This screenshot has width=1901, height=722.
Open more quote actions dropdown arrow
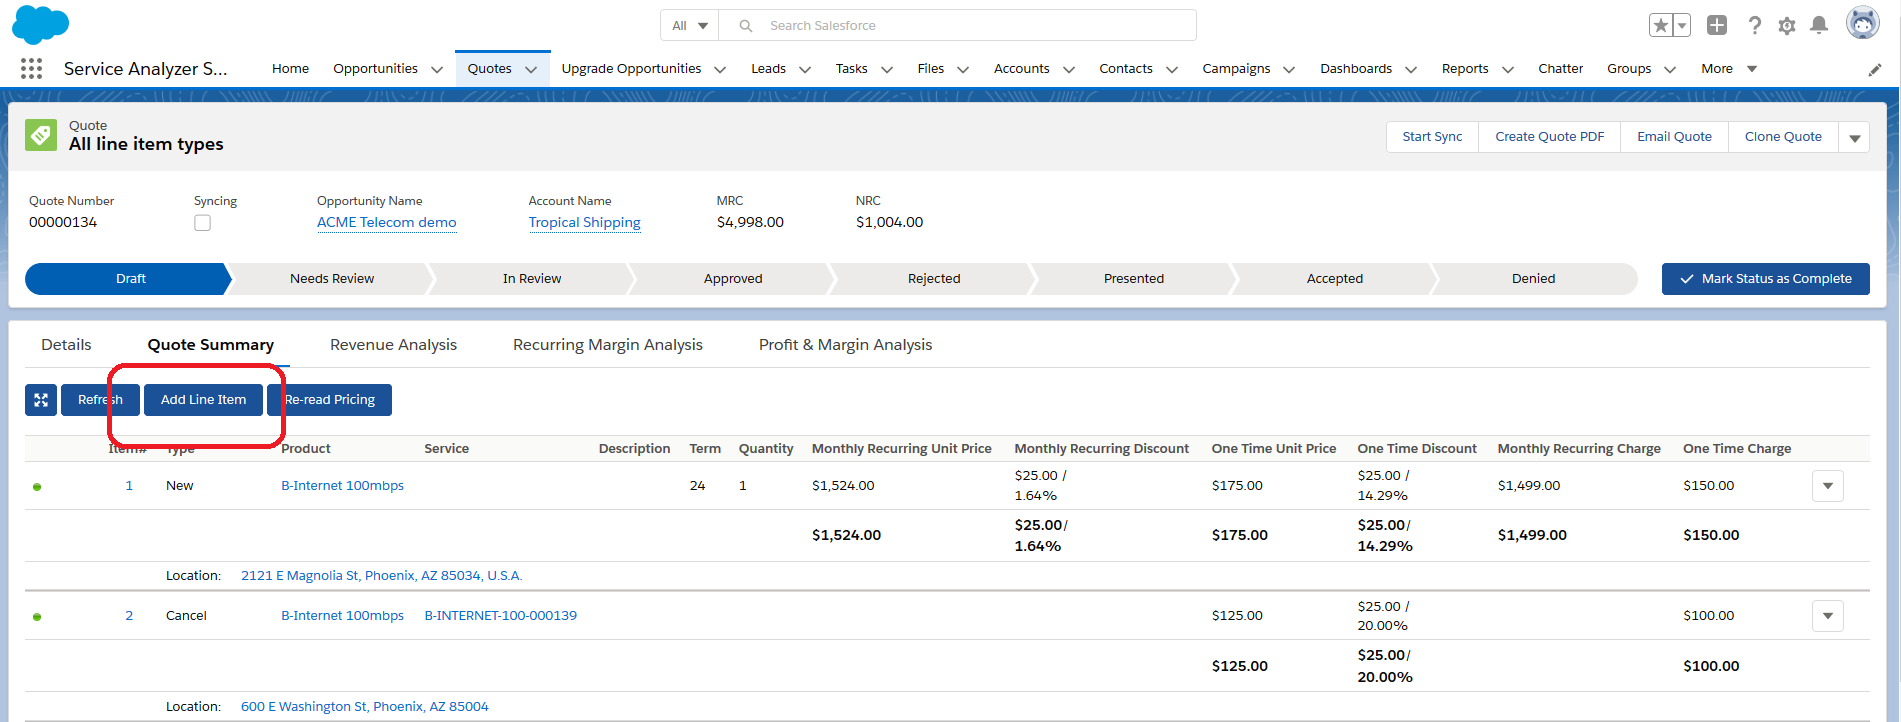pos(1855,137)
